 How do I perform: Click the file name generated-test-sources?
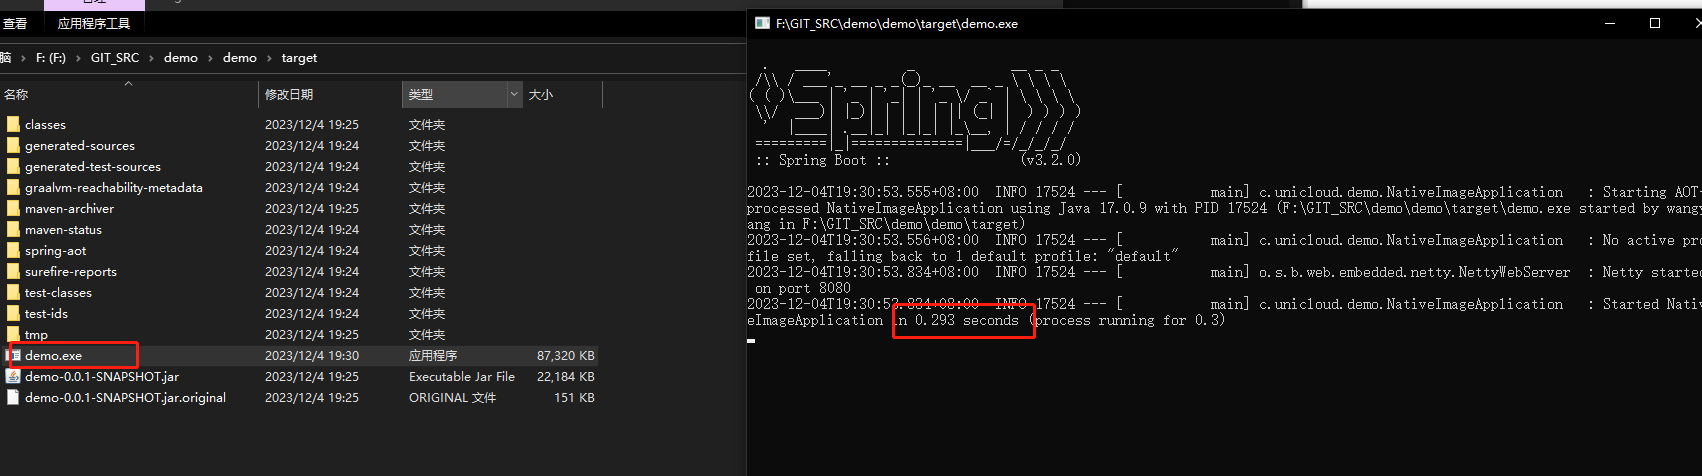pos(93,167)
